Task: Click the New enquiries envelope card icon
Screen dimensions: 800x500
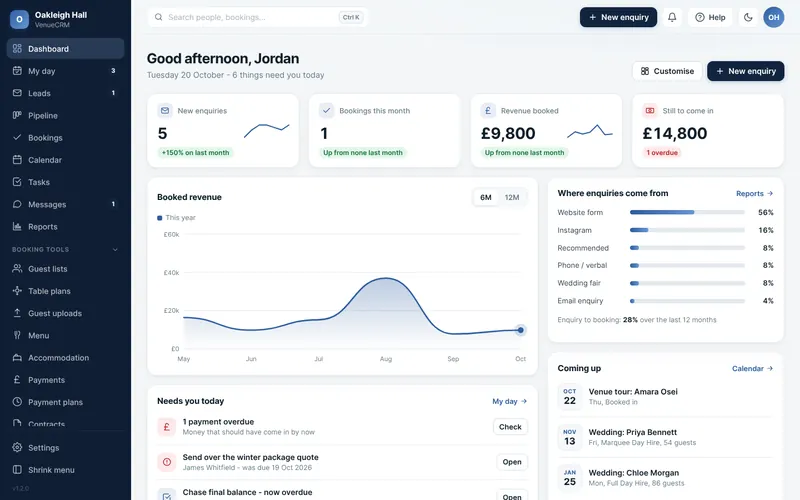Action: 165,110
